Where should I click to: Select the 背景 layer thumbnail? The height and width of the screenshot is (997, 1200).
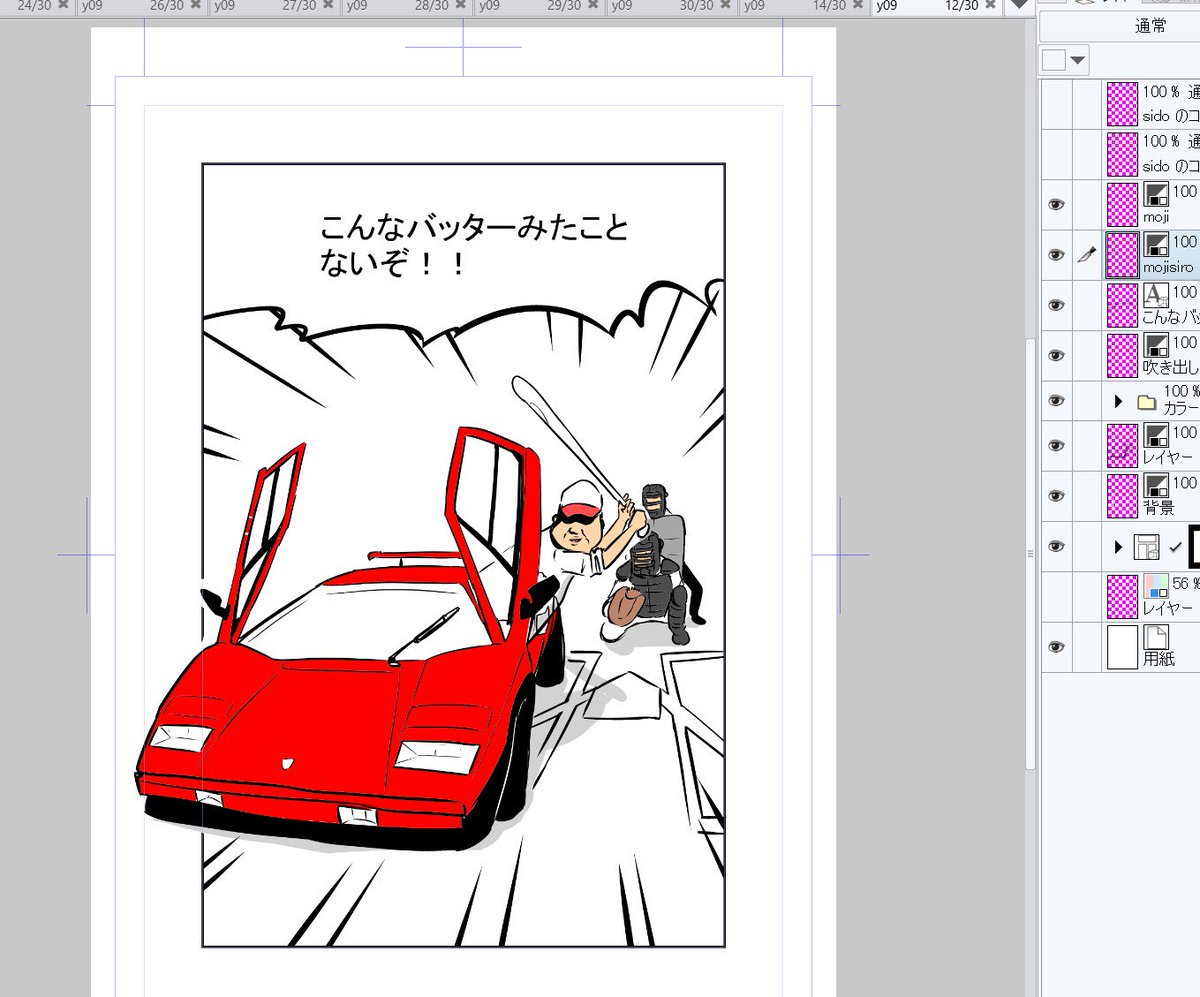[1123, 496]
